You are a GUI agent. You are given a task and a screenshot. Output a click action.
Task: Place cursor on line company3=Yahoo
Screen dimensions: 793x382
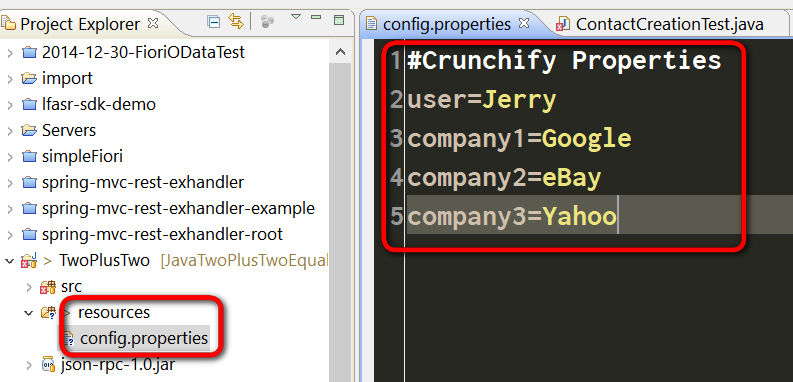point(512,217)
